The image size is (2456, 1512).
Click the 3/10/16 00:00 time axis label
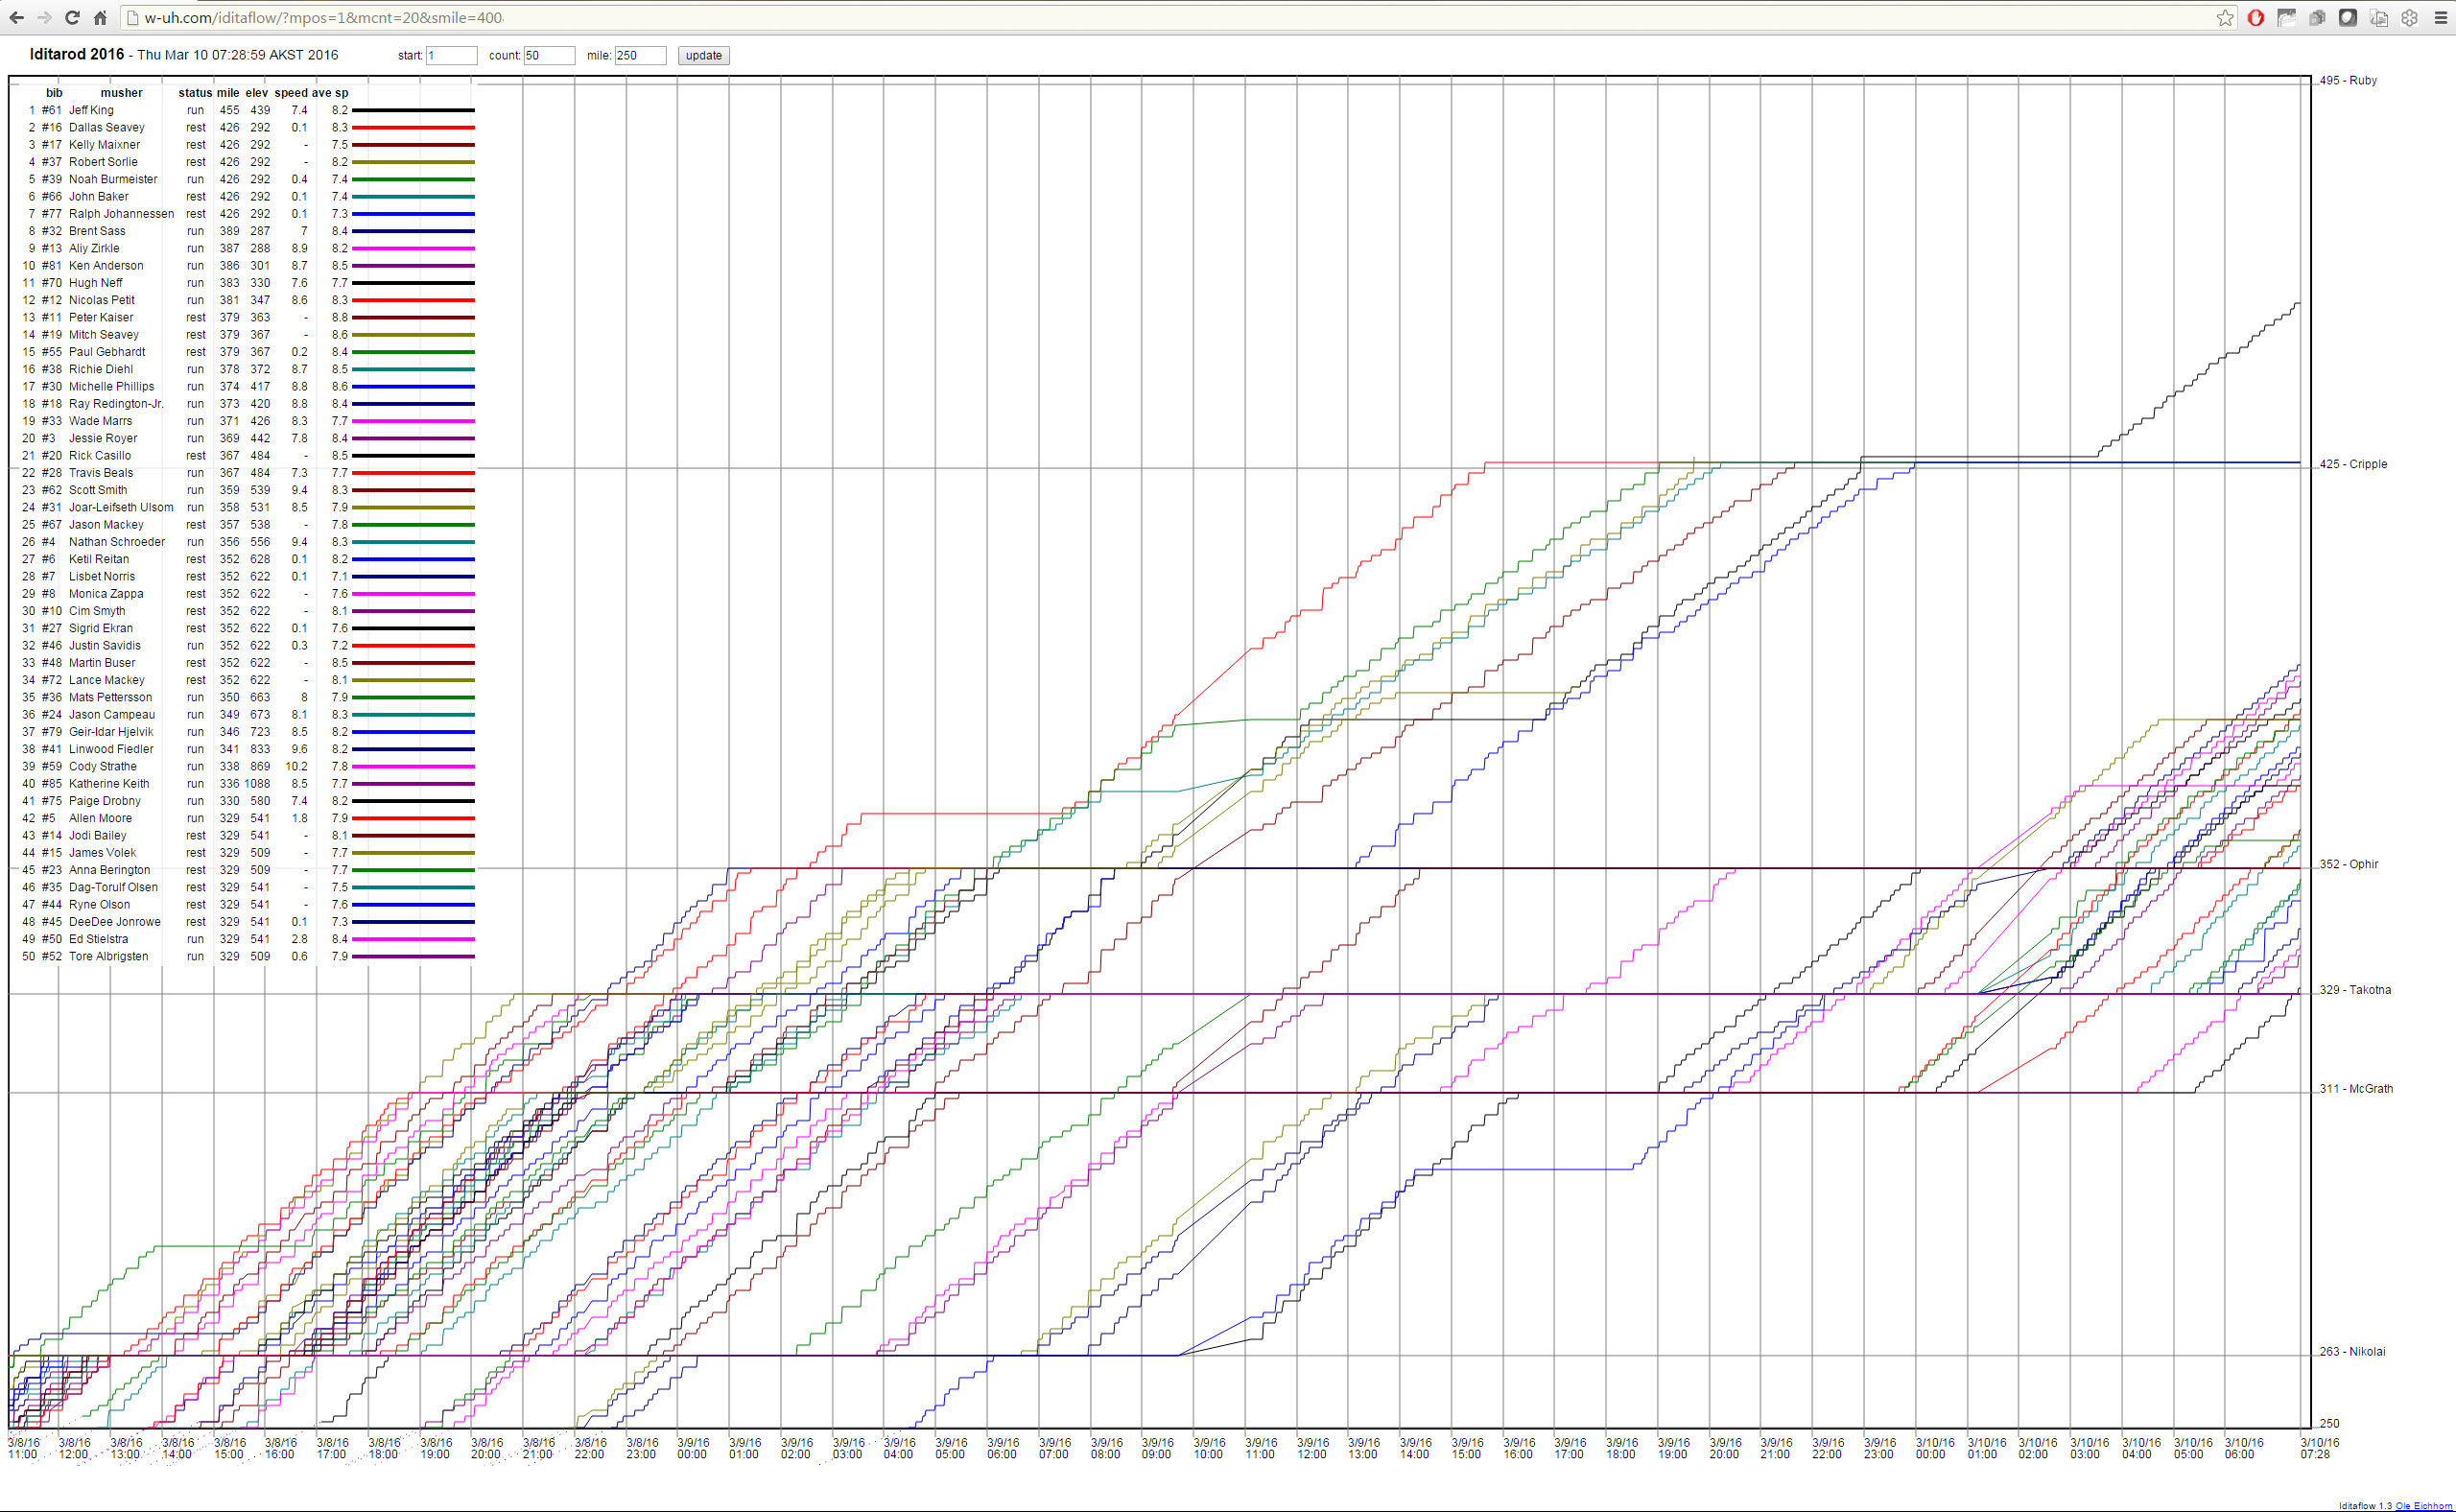tap(1935, 1448)
